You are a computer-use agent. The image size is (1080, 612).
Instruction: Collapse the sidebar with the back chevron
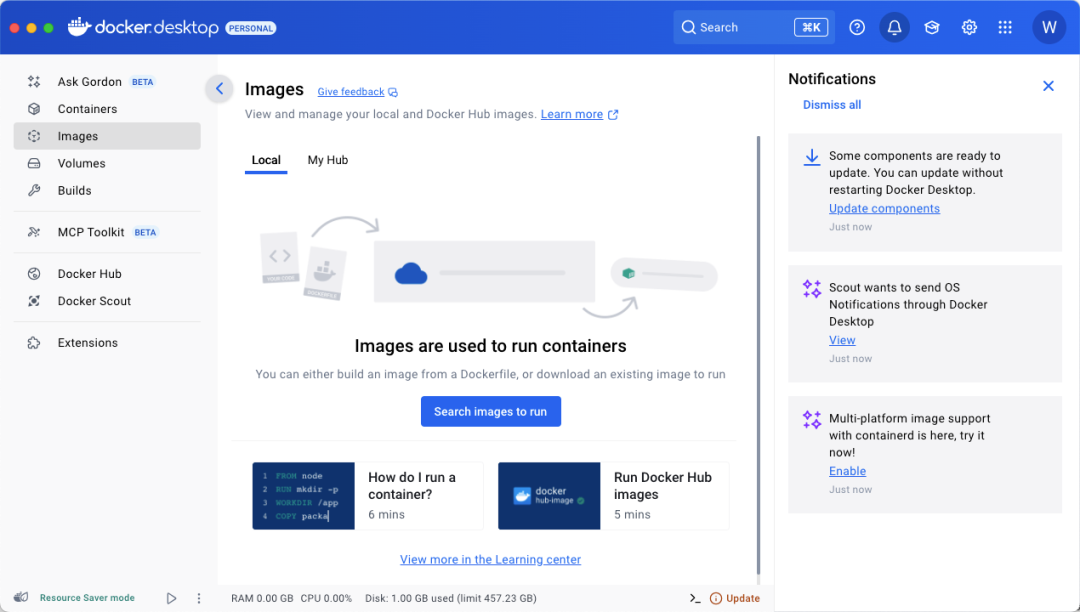(x=219, y=89)
